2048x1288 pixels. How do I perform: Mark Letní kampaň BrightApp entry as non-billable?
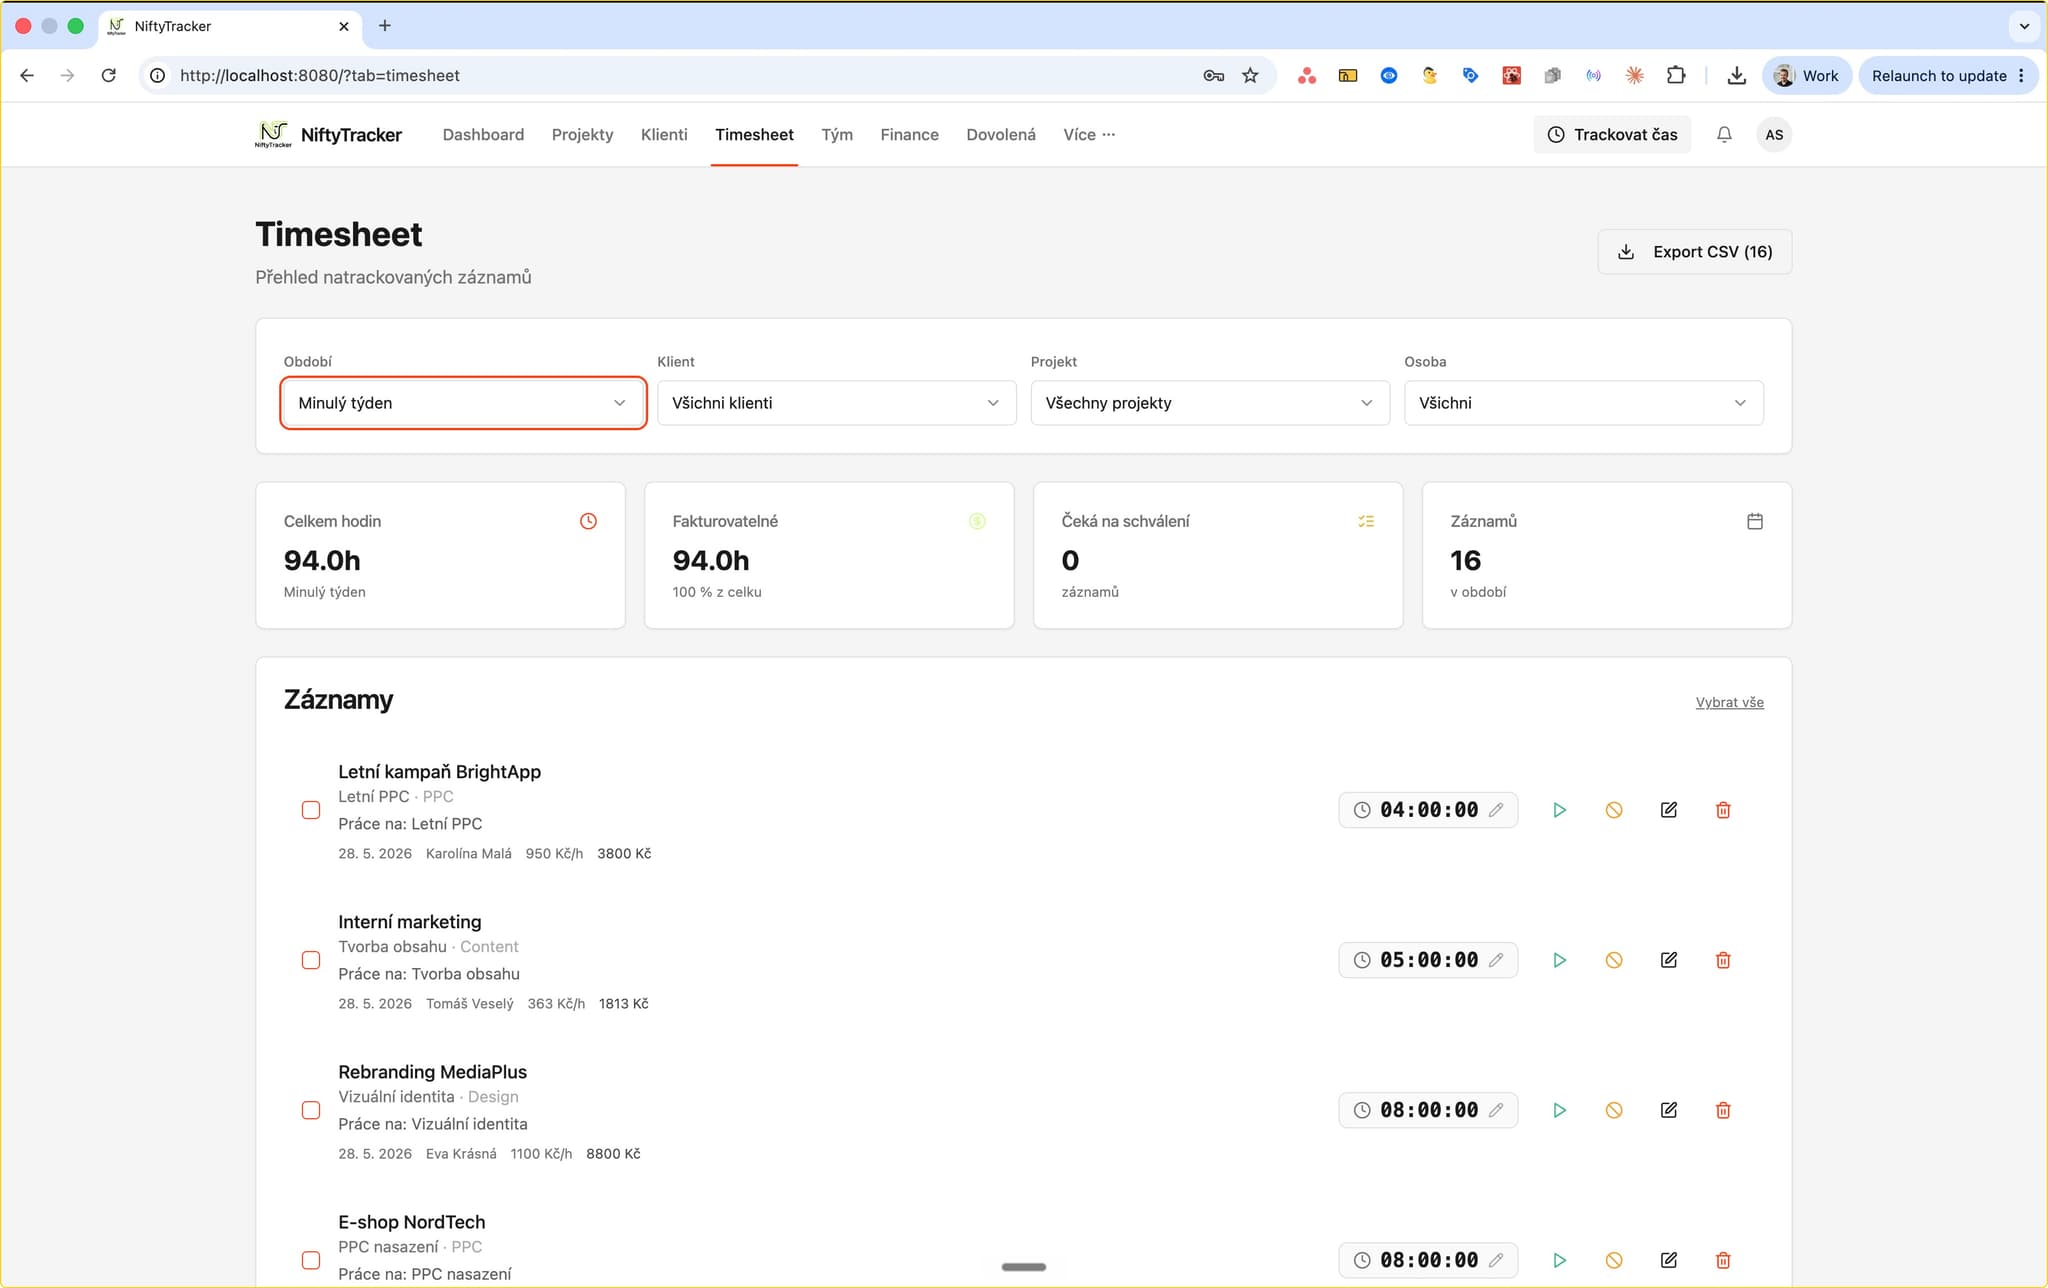[x=1614, y=810]
